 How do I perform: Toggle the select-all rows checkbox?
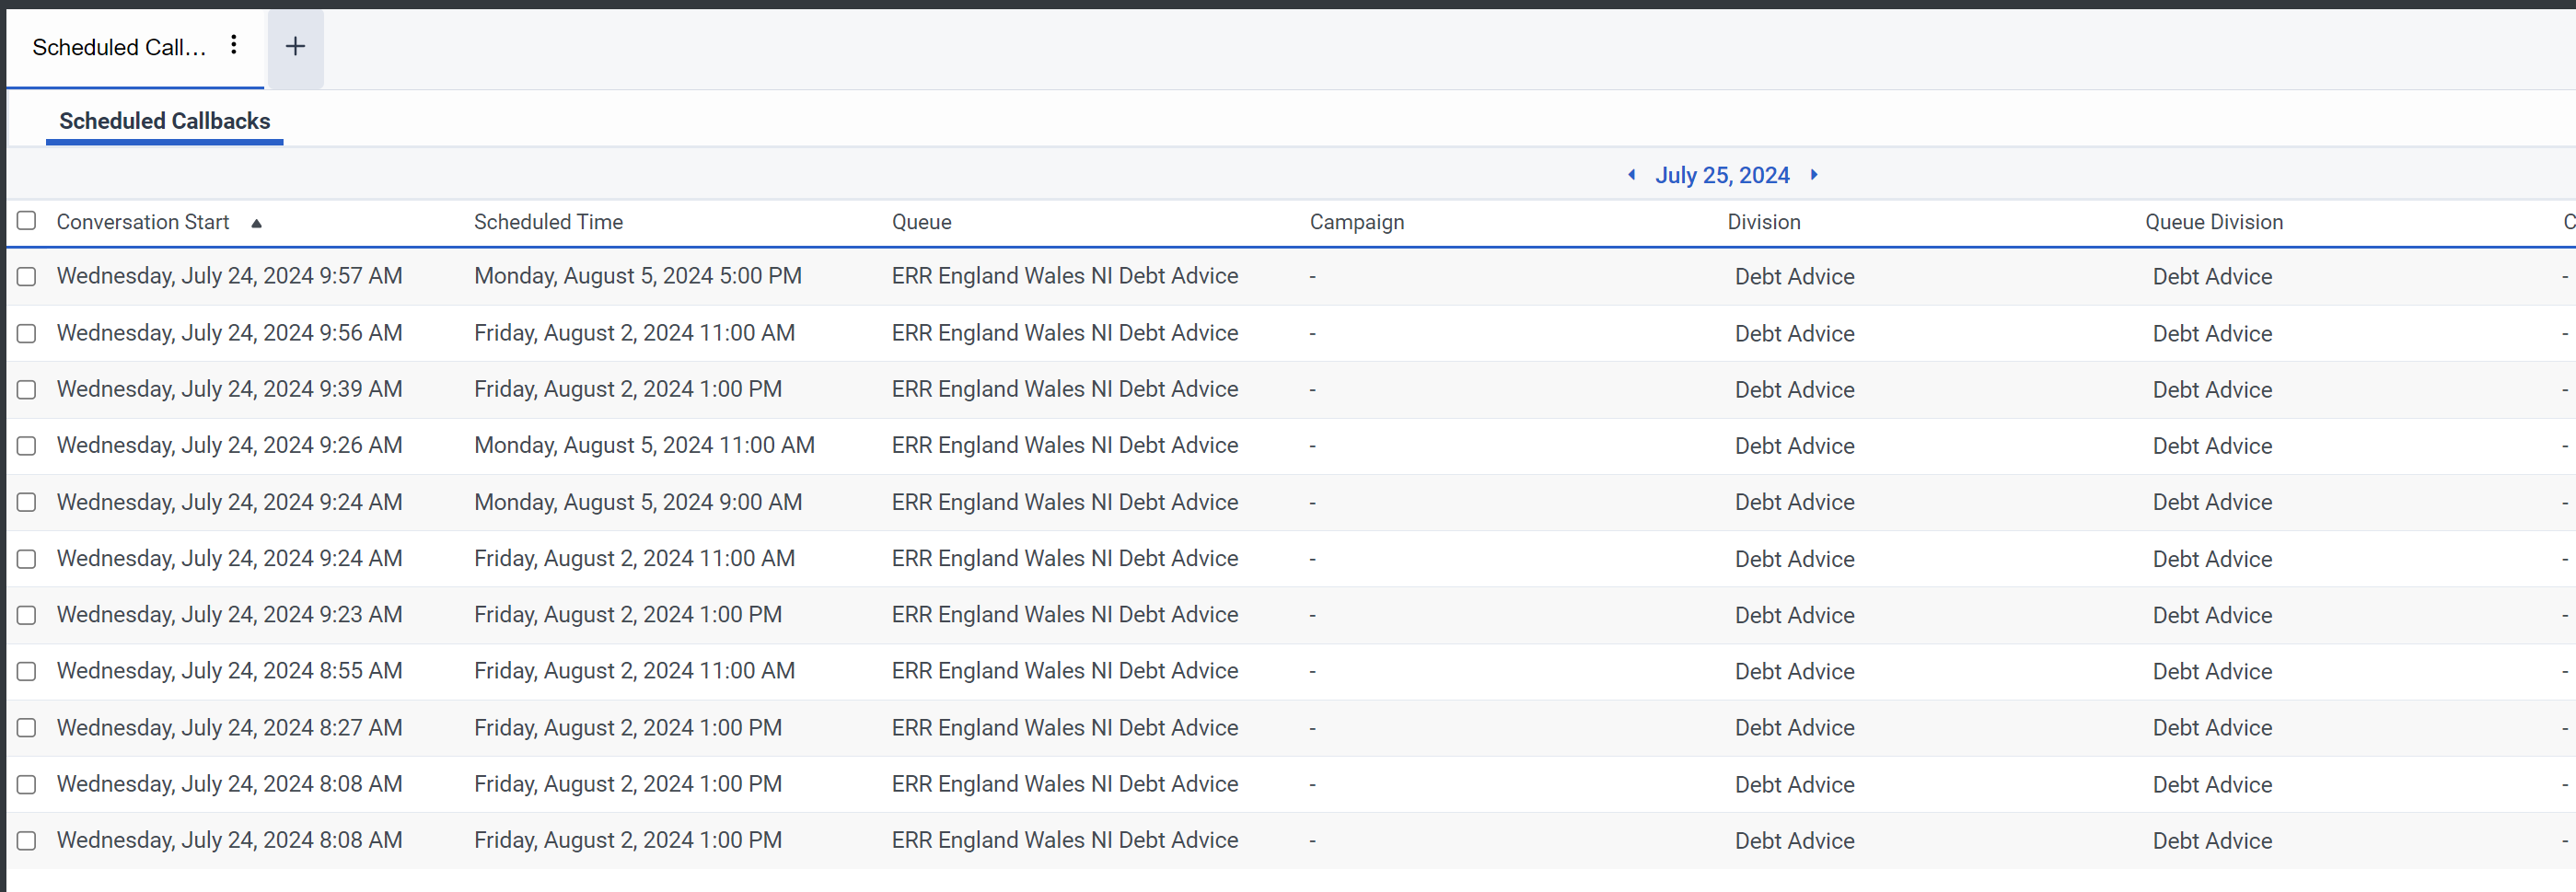27,221
